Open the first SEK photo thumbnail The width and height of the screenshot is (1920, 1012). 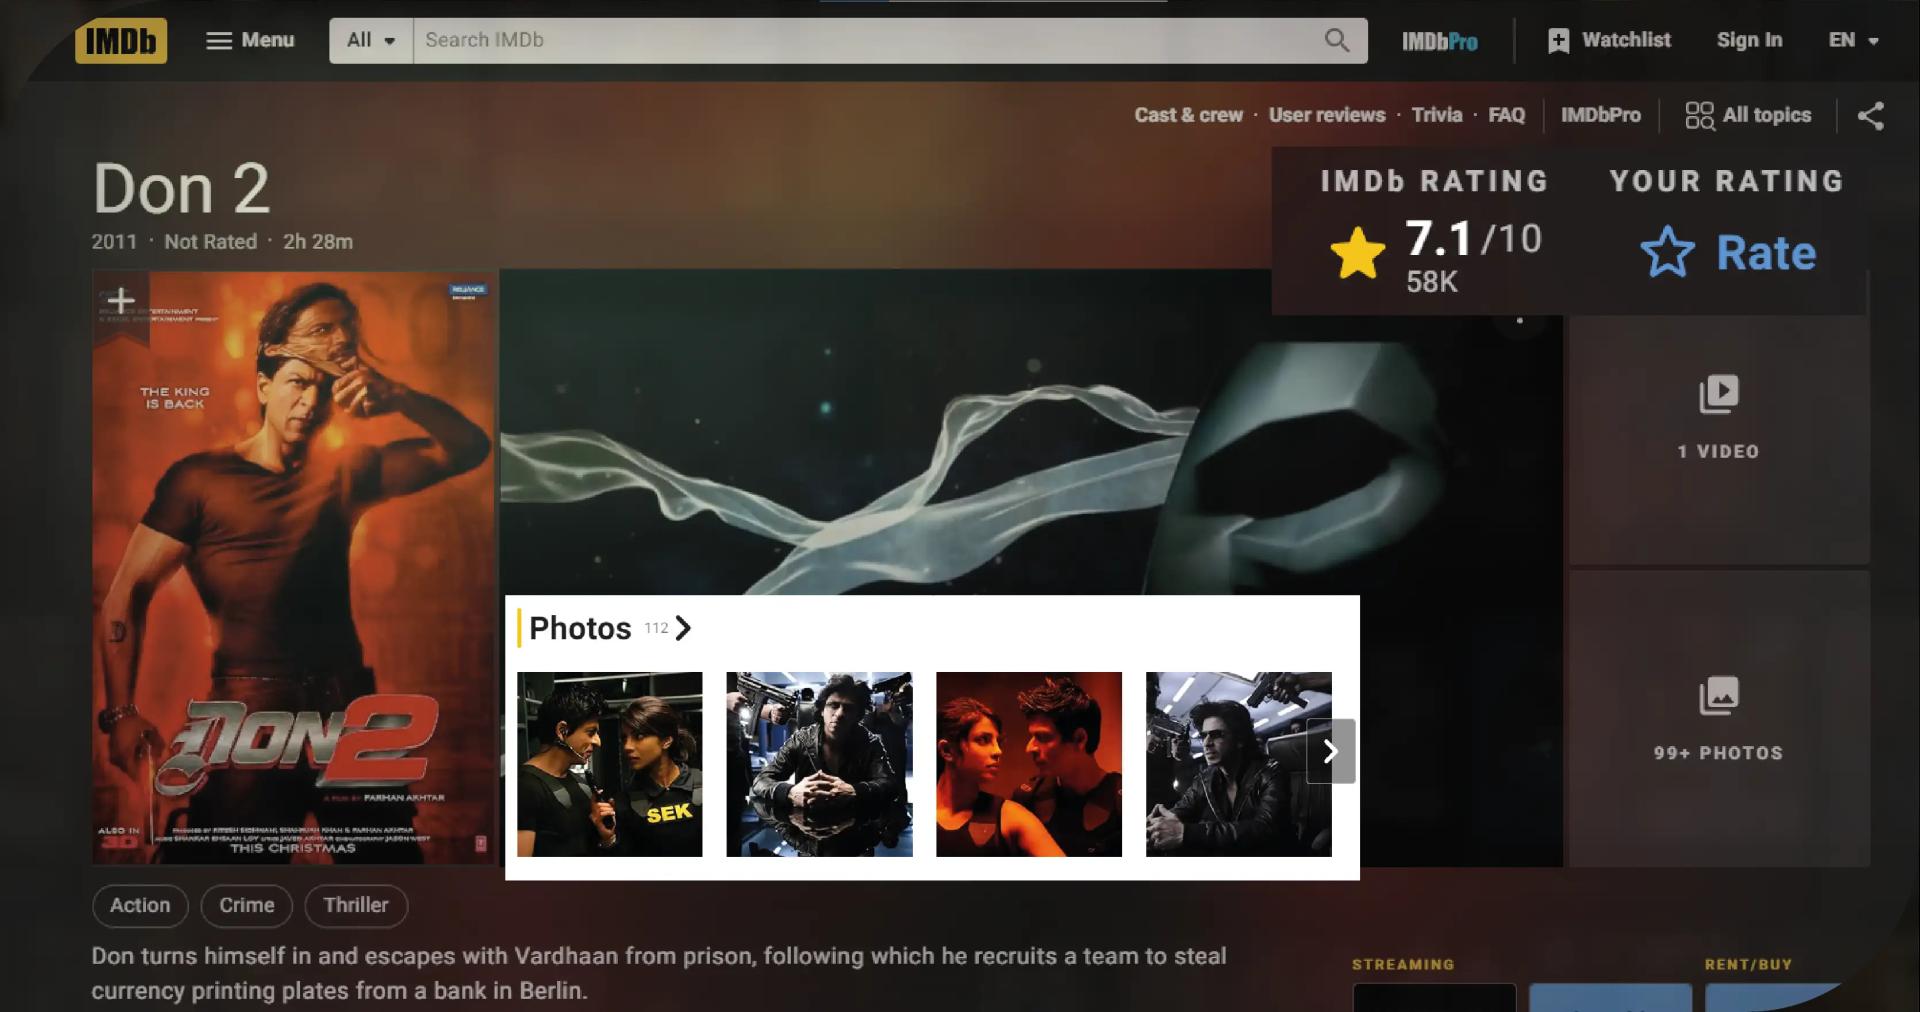pos(611,764)
